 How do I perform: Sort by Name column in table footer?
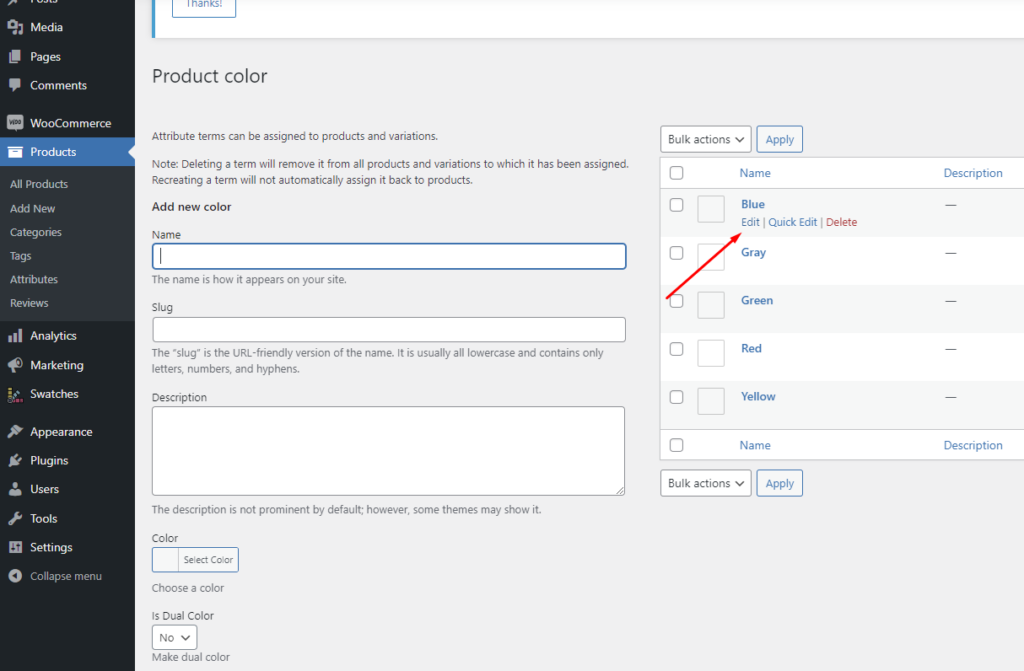(x=755, y=445)
